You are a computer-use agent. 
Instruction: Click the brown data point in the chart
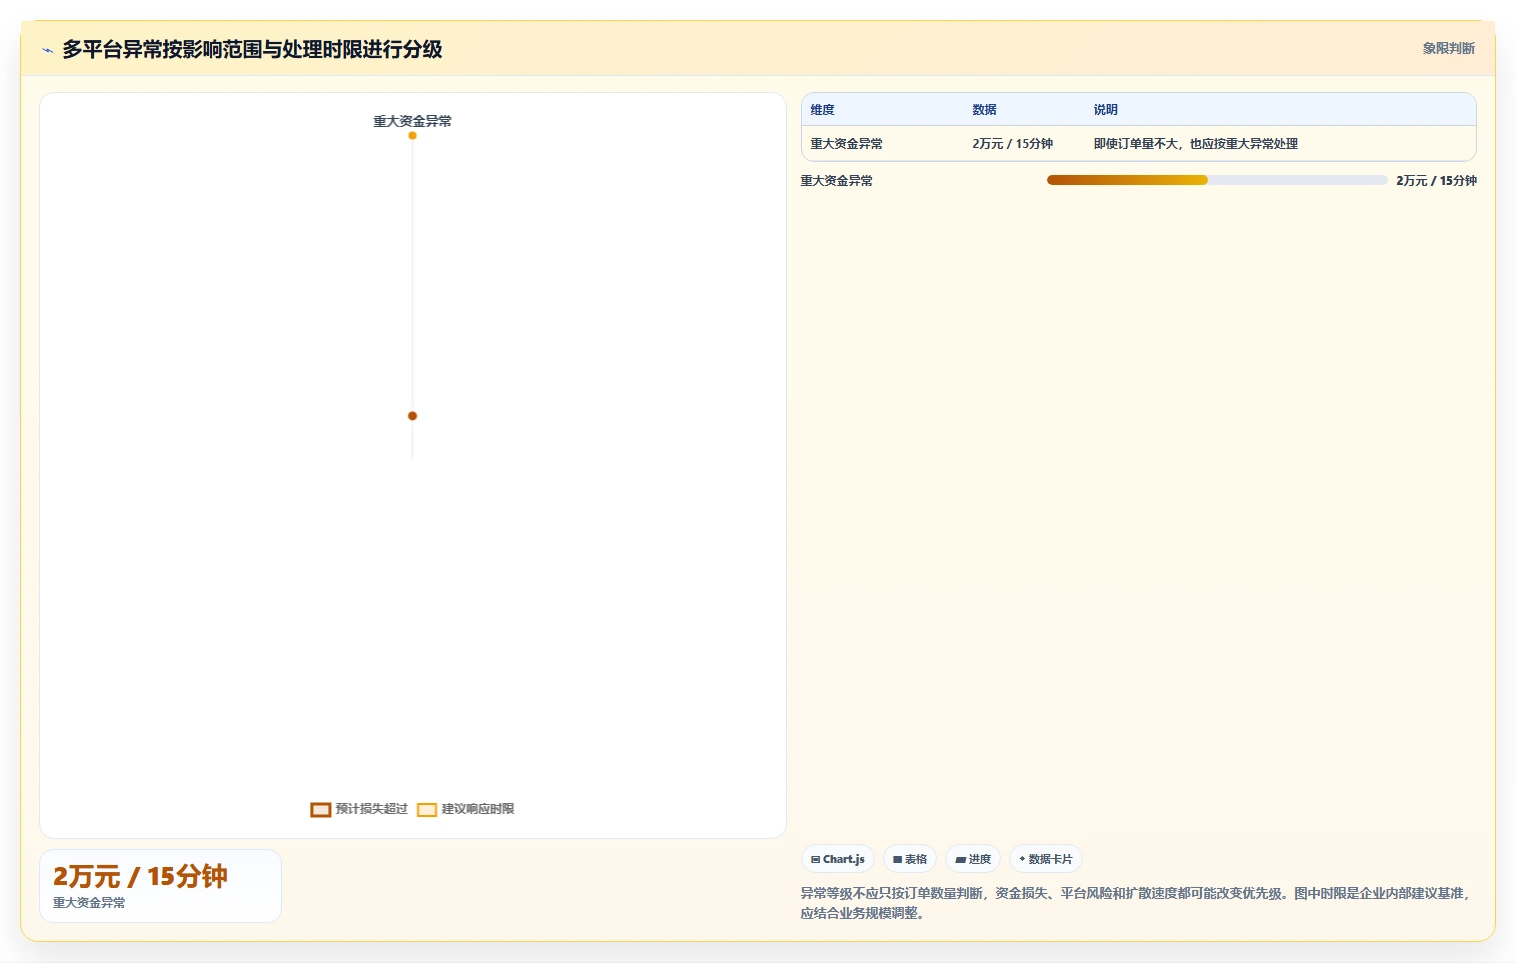pos(412,416)
